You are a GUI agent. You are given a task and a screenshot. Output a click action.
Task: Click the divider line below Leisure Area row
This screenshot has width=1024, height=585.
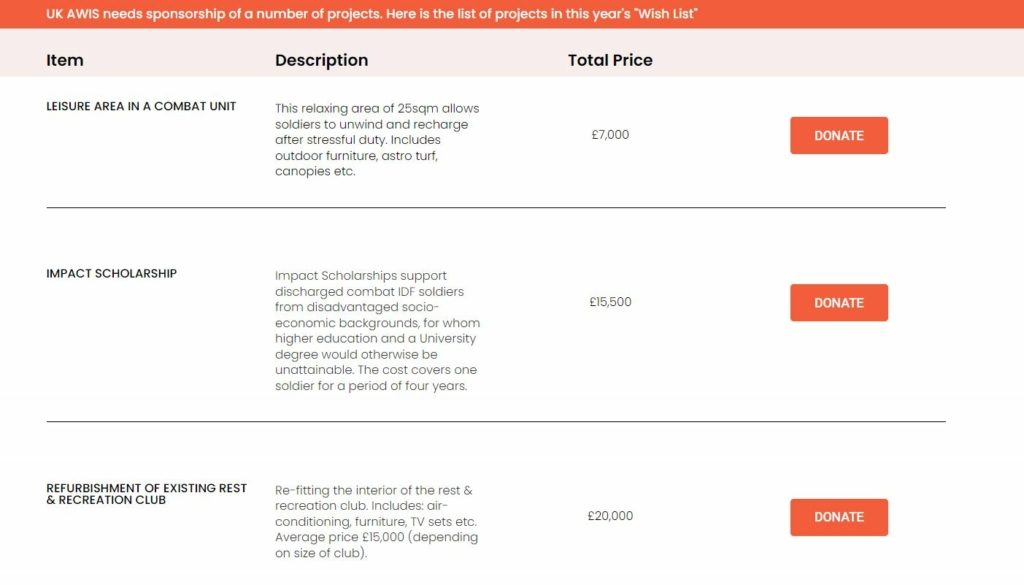pyautogui.click(x=496, y=208)
